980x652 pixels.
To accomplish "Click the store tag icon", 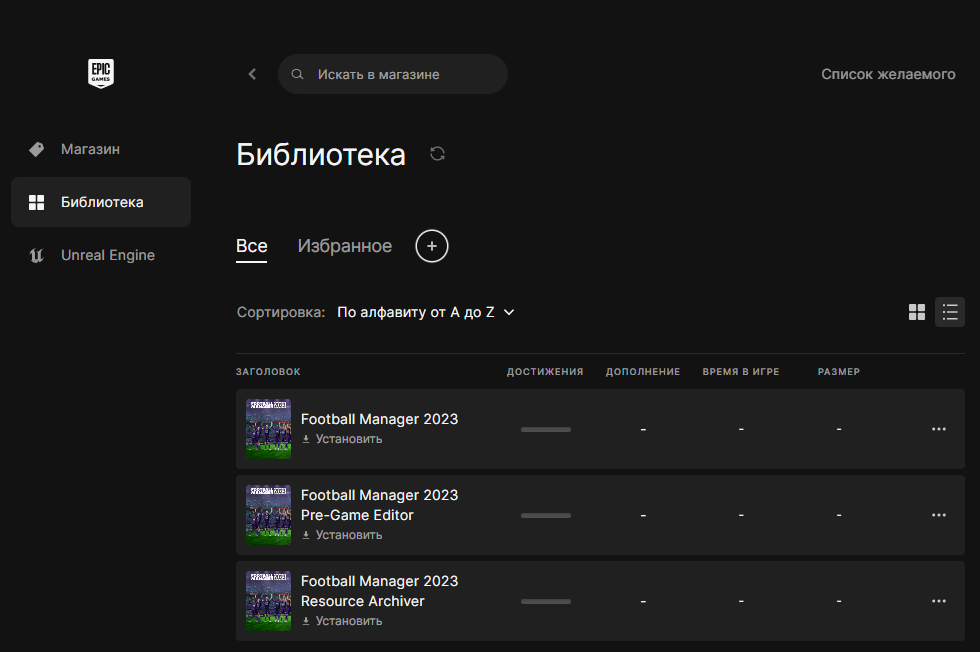I will tap(37, 149).
